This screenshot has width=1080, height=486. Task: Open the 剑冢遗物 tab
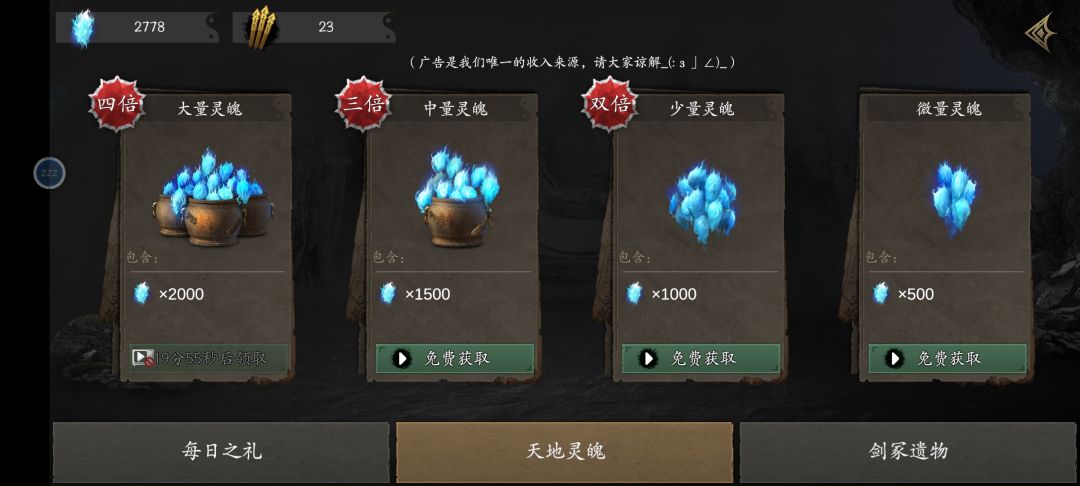point(908,452)
